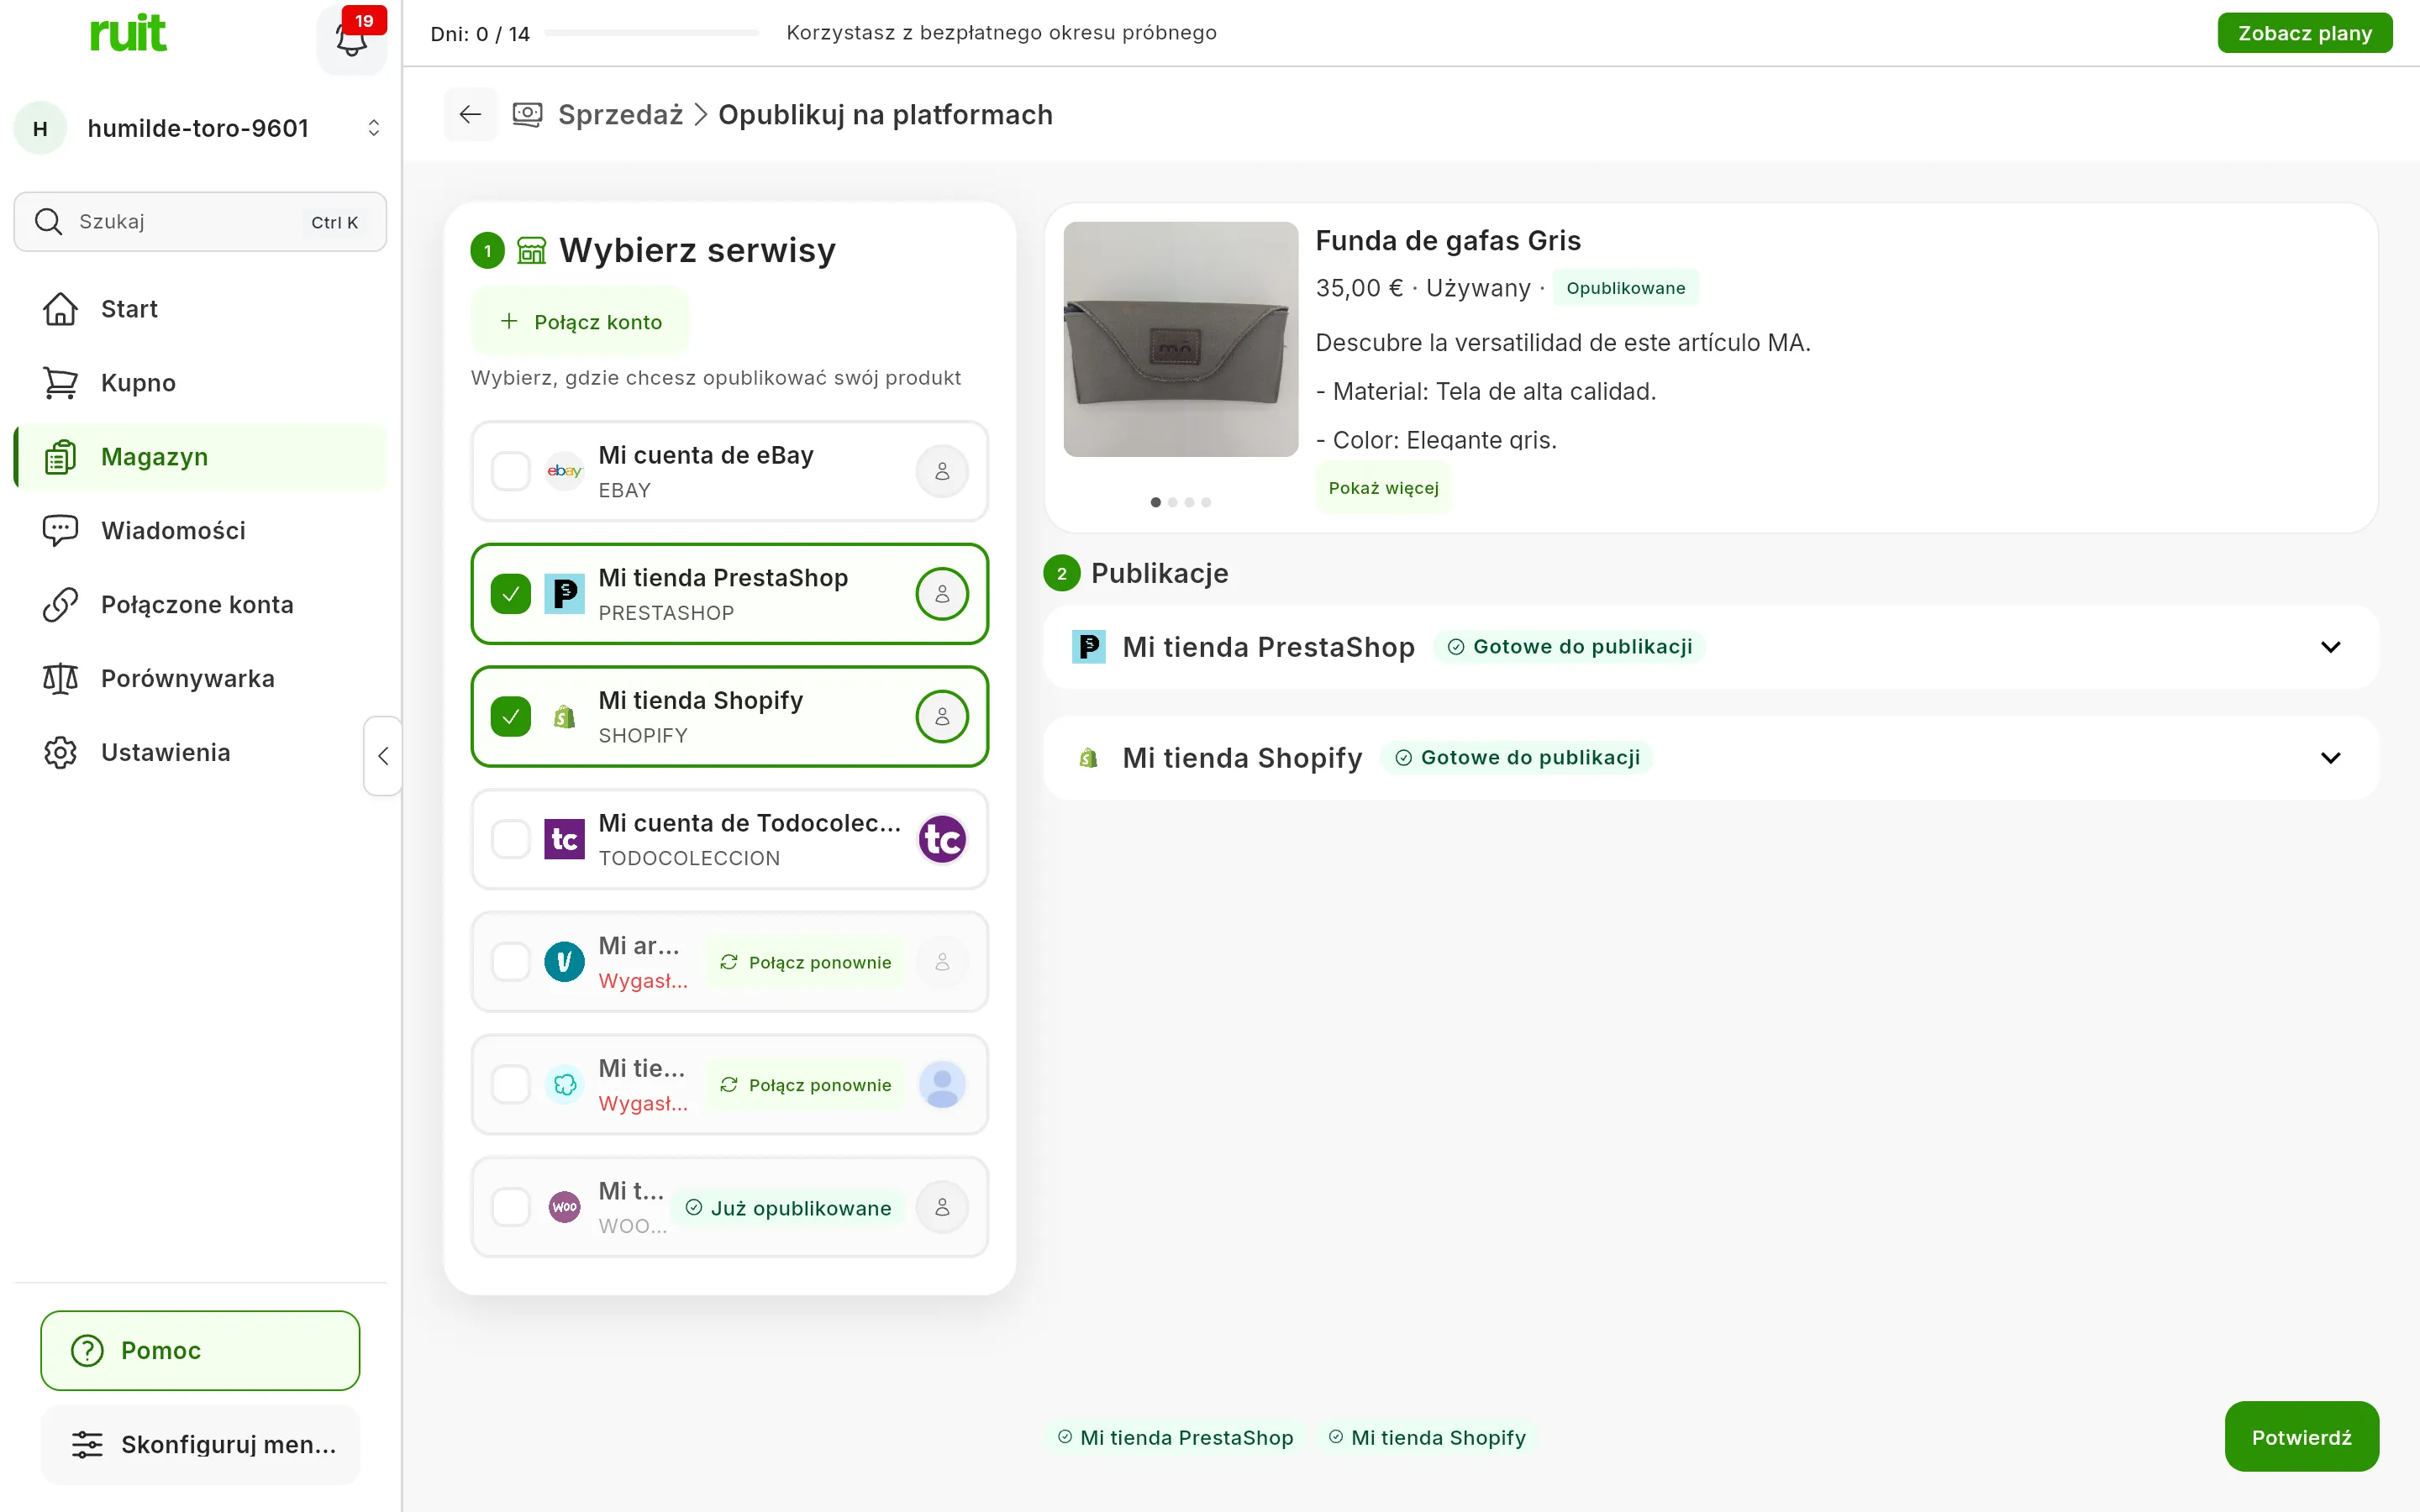Expand the Mi tienda Shopify publication
This screenshot has height=1512, width=2420.
point(2330,758)
